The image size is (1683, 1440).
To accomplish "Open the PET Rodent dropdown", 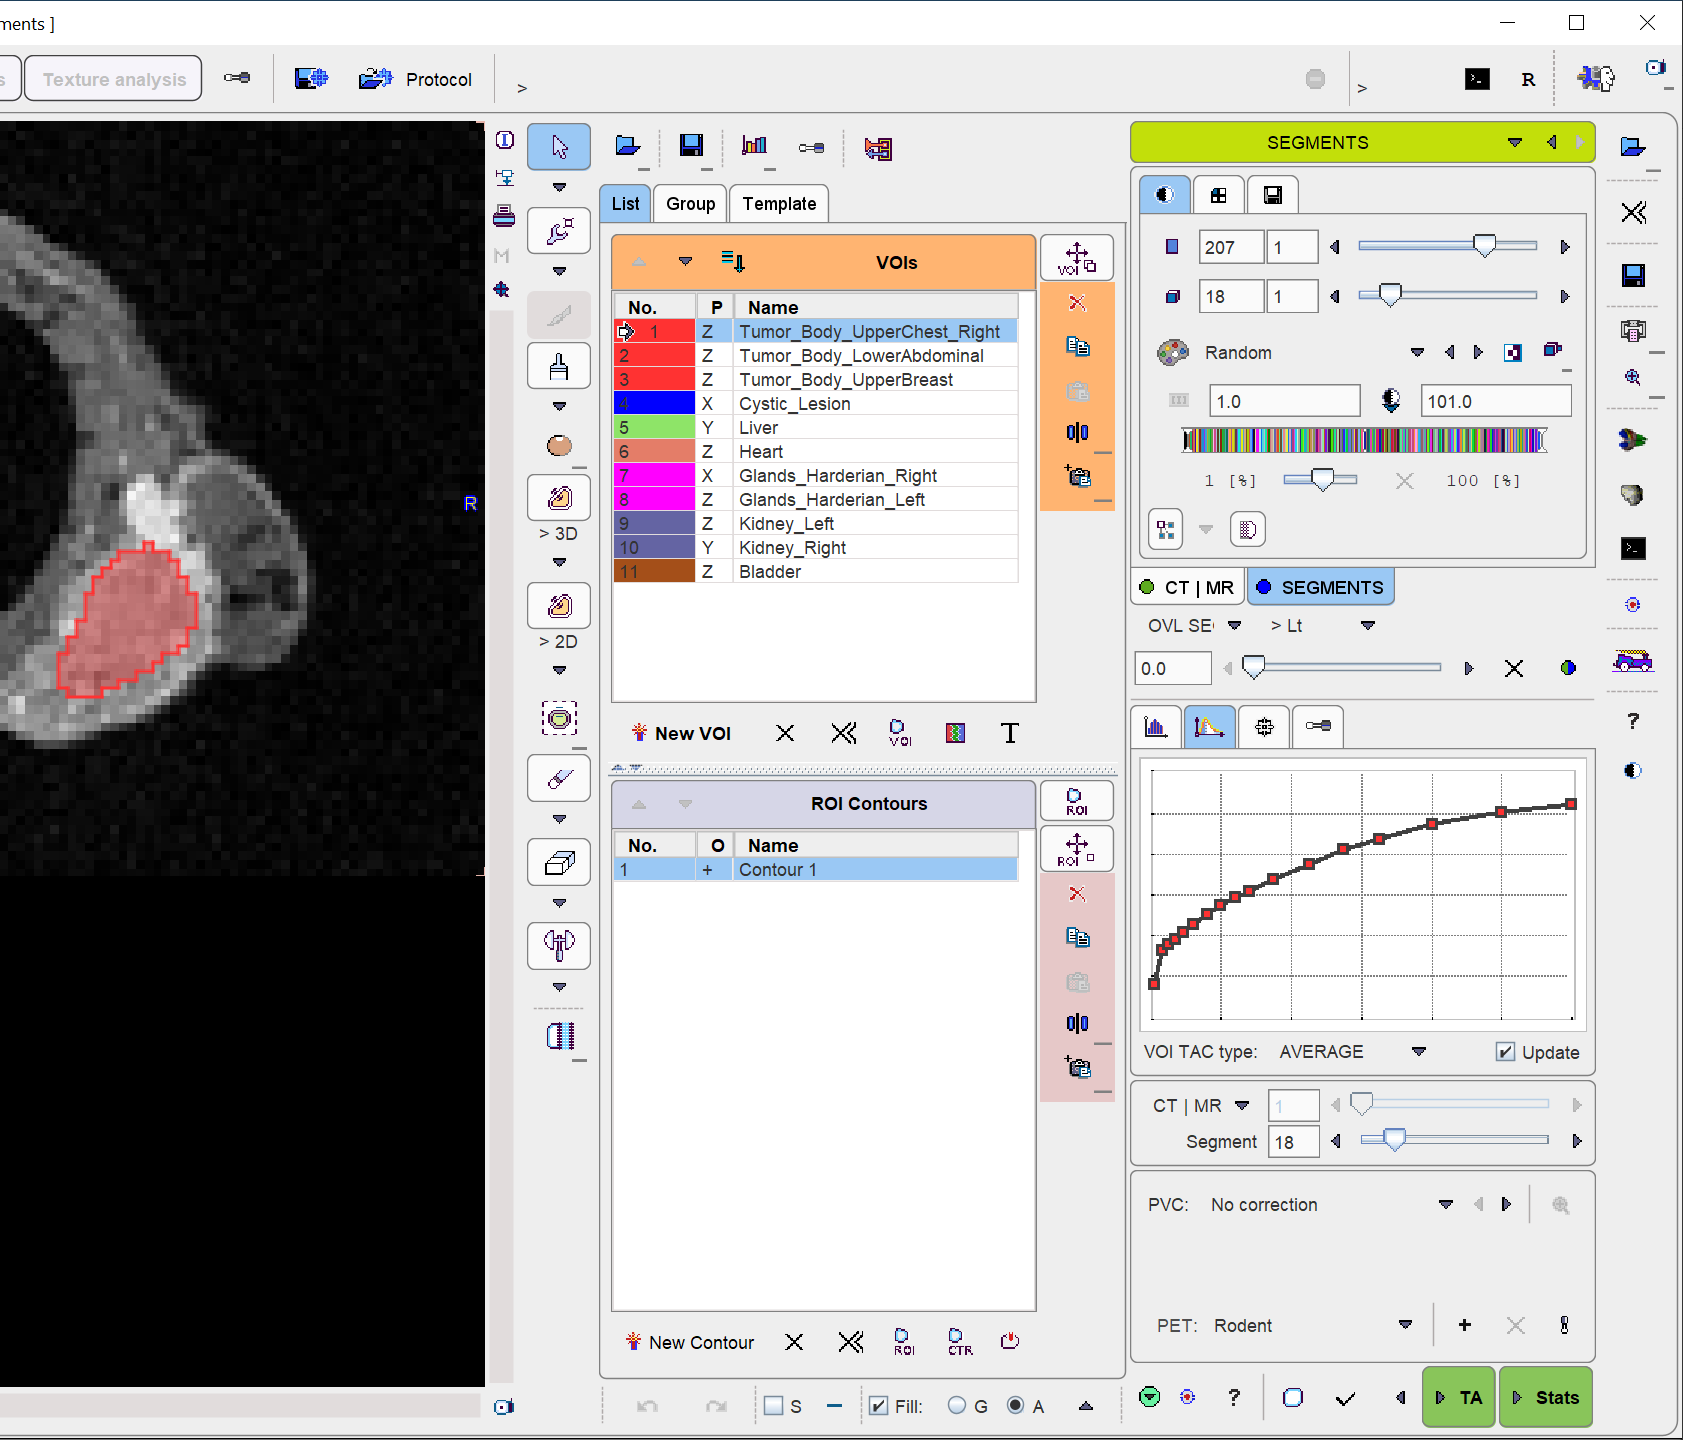I will pyautogui.click(x=1405, y=1325).
